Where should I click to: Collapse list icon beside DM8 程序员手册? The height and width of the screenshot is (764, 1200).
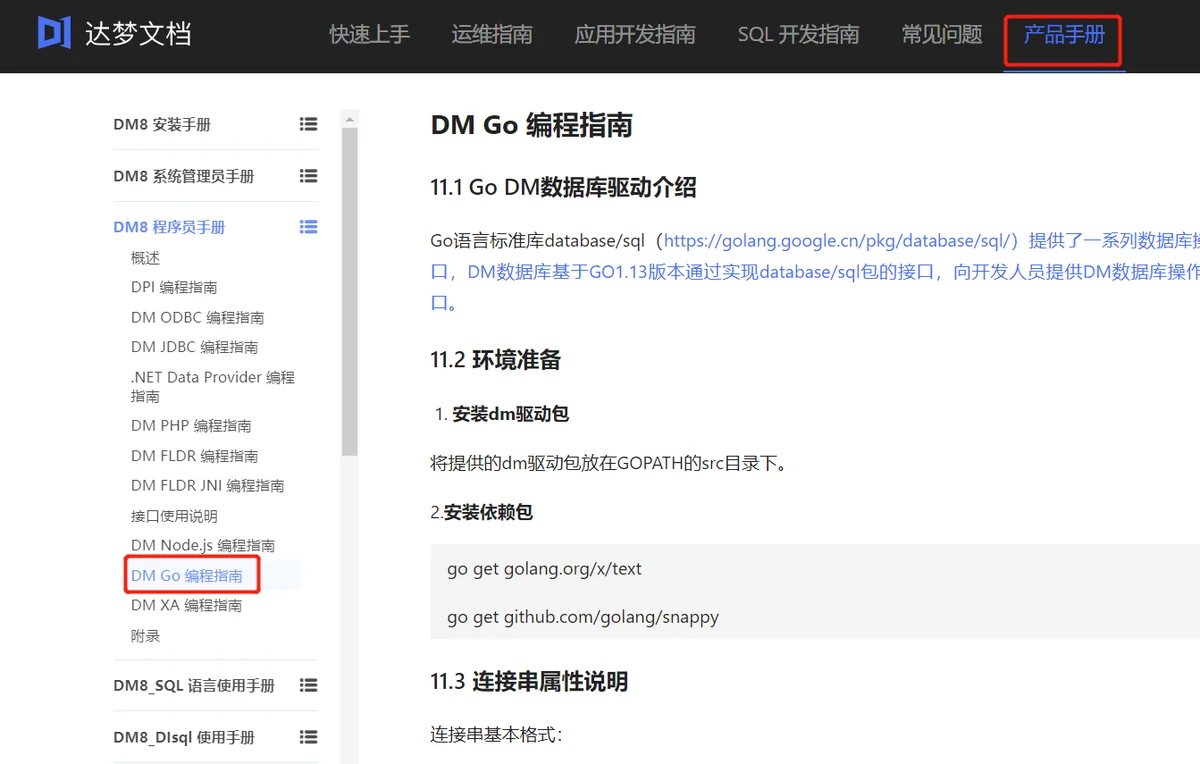308,227
